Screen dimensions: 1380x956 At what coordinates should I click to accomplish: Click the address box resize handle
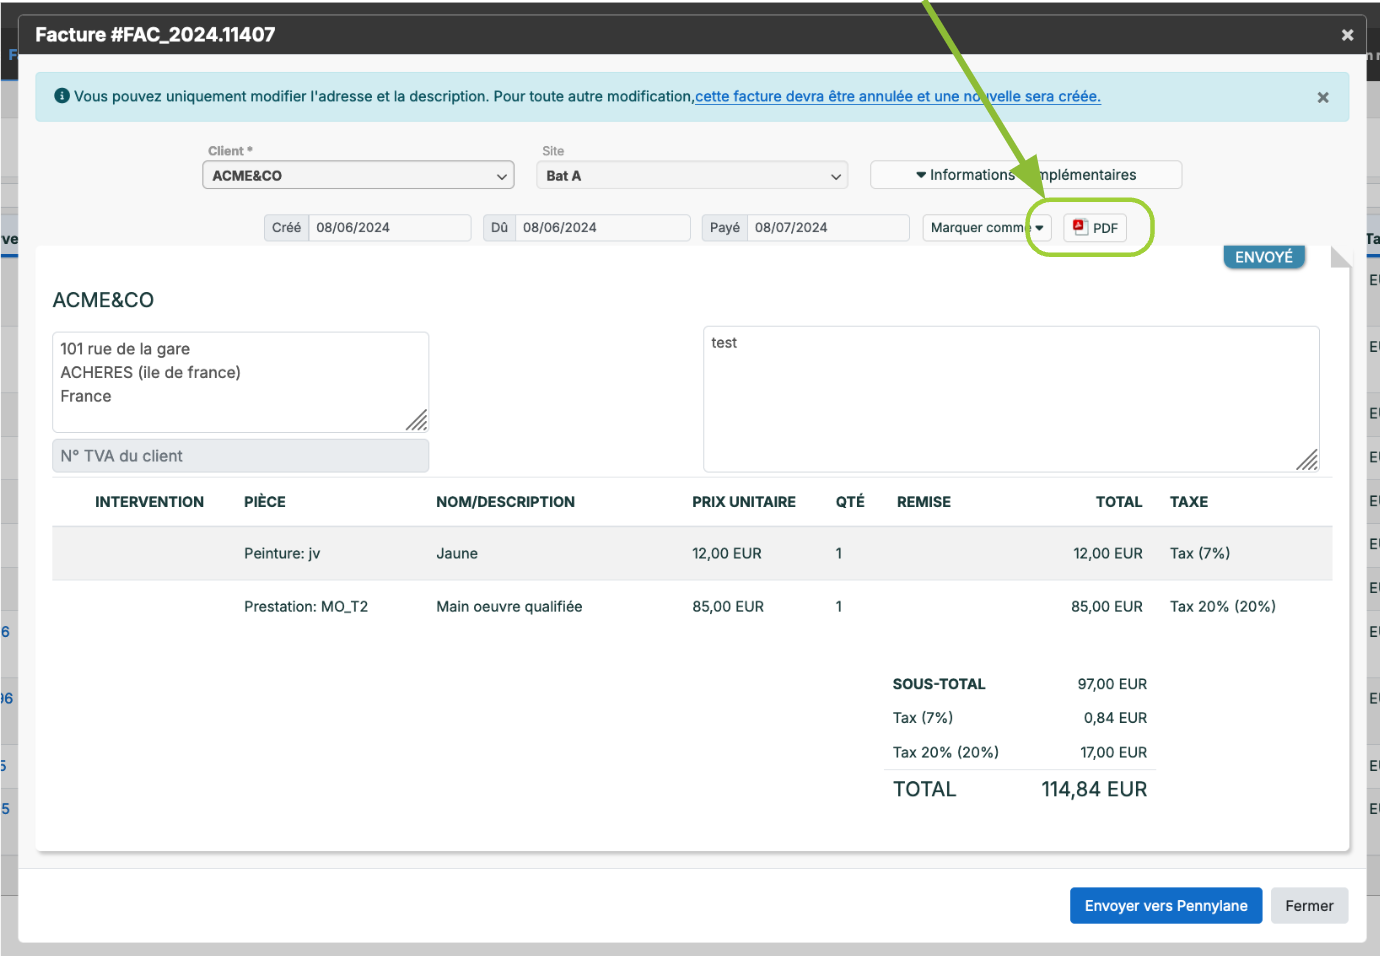point(417,420)
